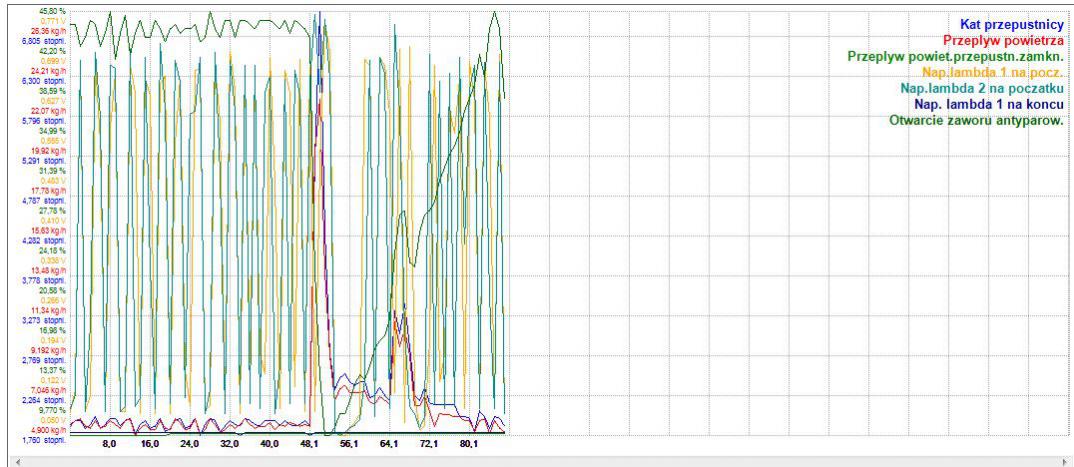This screenshot has height=467, width=1074.
Task: Select legend entry 'Nap. lambda 1 na koncu'
Action: [x=988, y=104]
